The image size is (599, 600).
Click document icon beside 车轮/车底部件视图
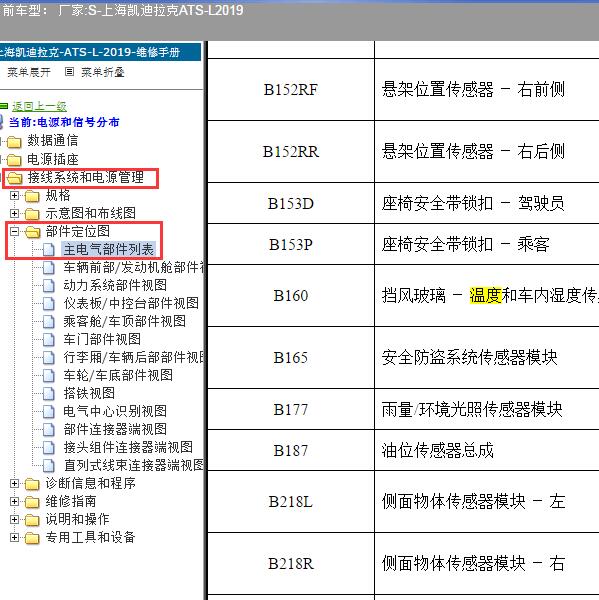pos(49,375)
